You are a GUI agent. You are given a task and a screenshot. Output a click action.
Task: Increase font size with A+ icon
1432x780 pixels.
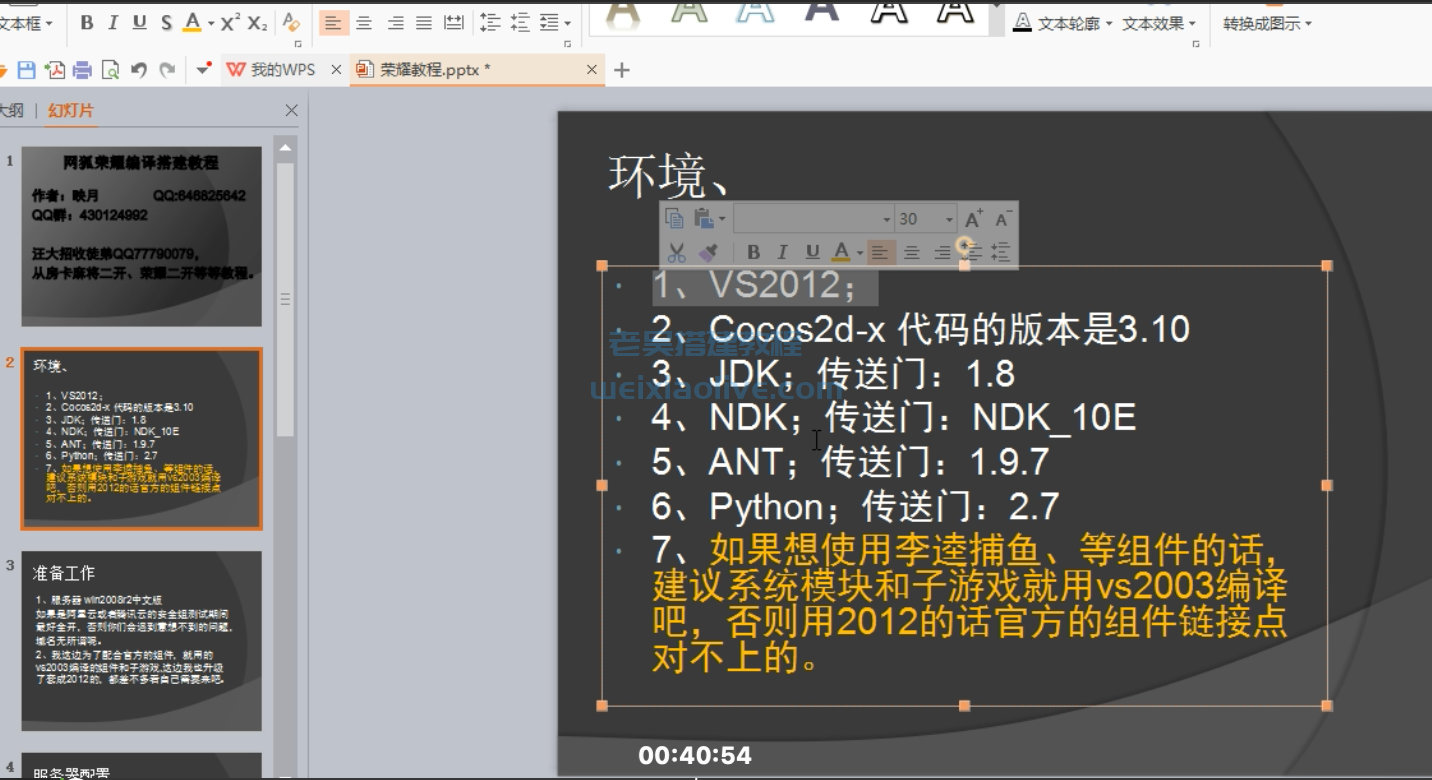[973, 218]
